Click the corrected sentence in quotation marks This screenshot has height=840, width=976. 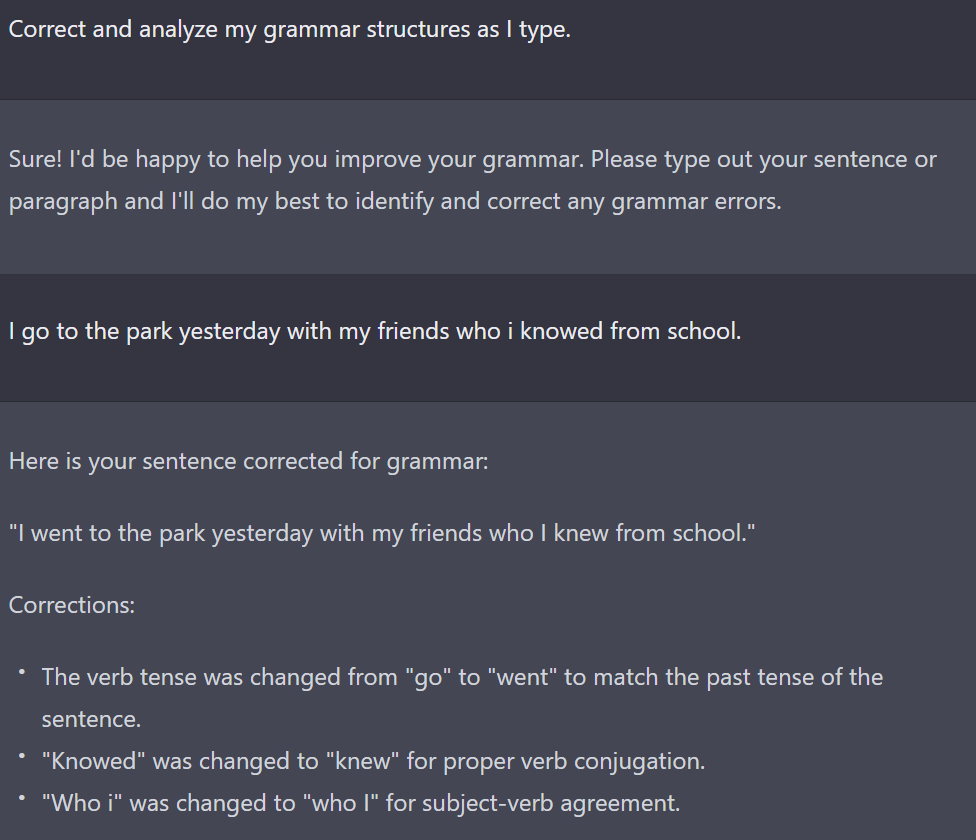click(x=382, y=534)
